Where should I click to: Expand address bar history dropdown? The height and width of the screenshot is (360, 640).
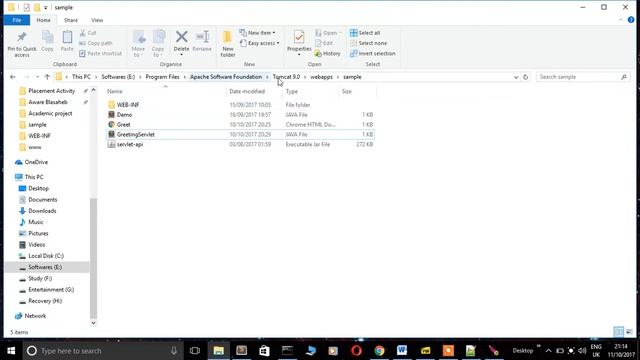click(x=516, y=77)
